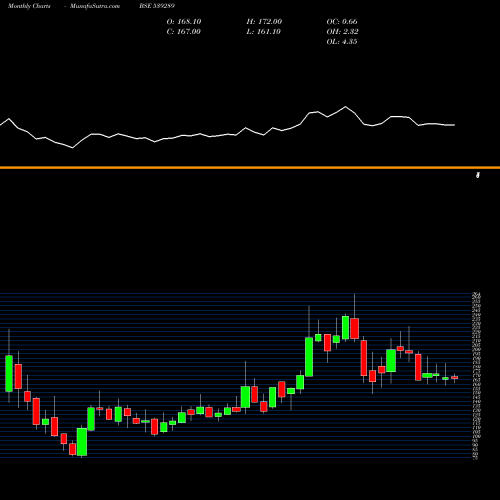Select the high value 'H: 172.00'

pyautogui.click(x=264, y=21)
